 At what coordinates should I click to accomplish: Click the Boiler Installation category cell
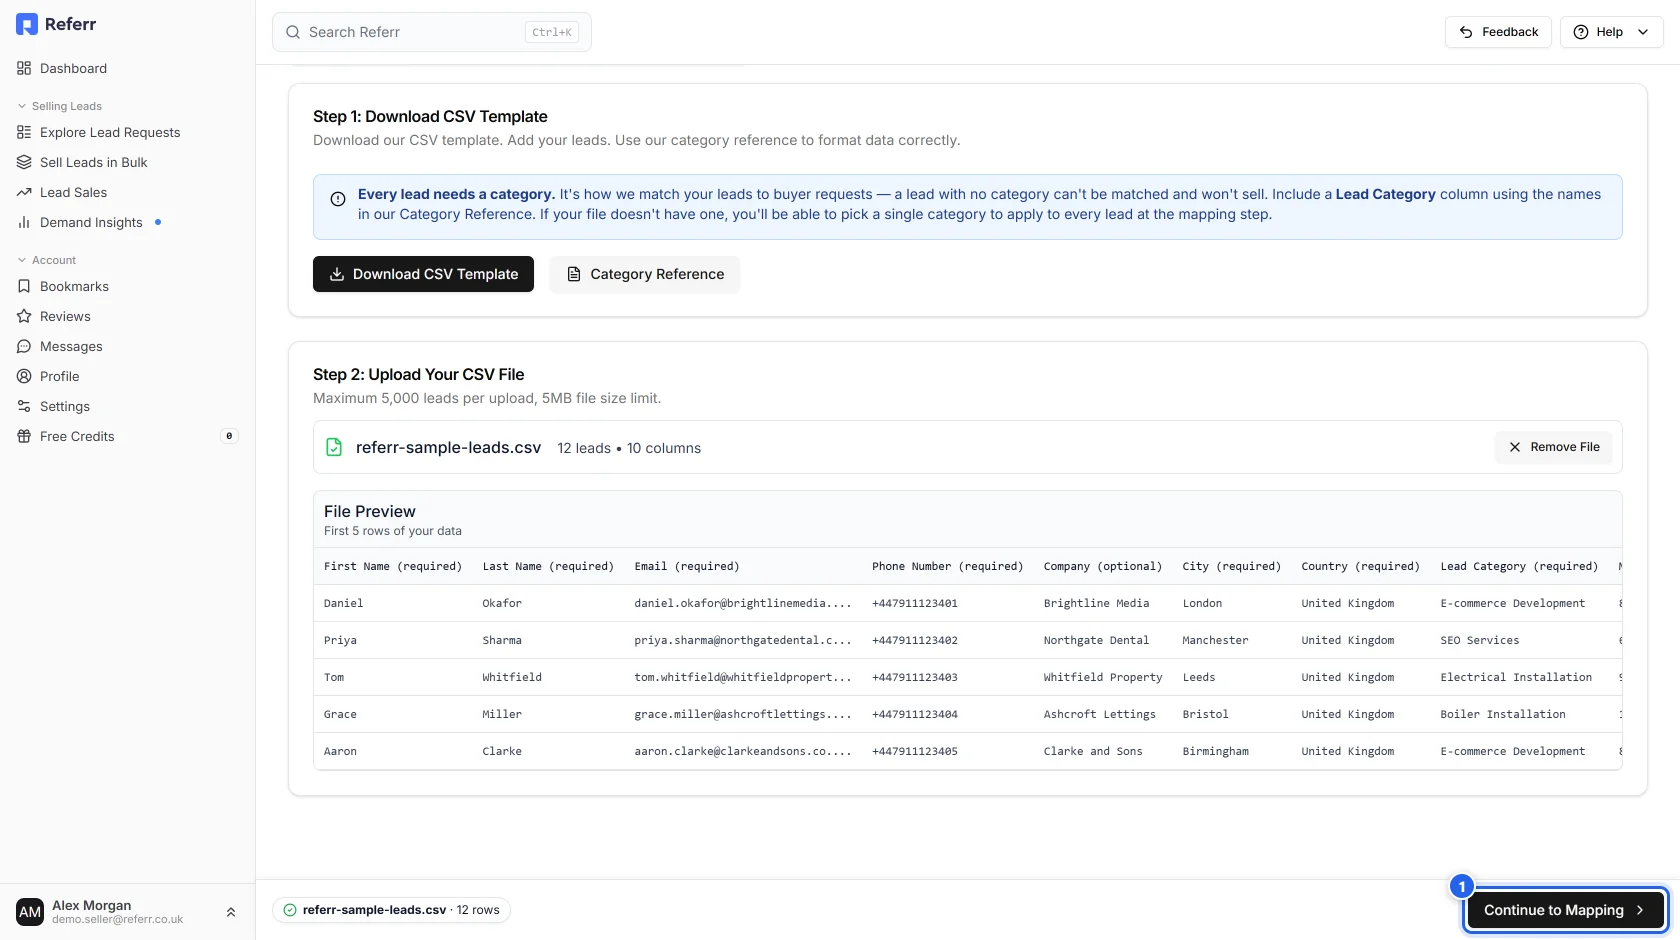(x=1503, y=714)
